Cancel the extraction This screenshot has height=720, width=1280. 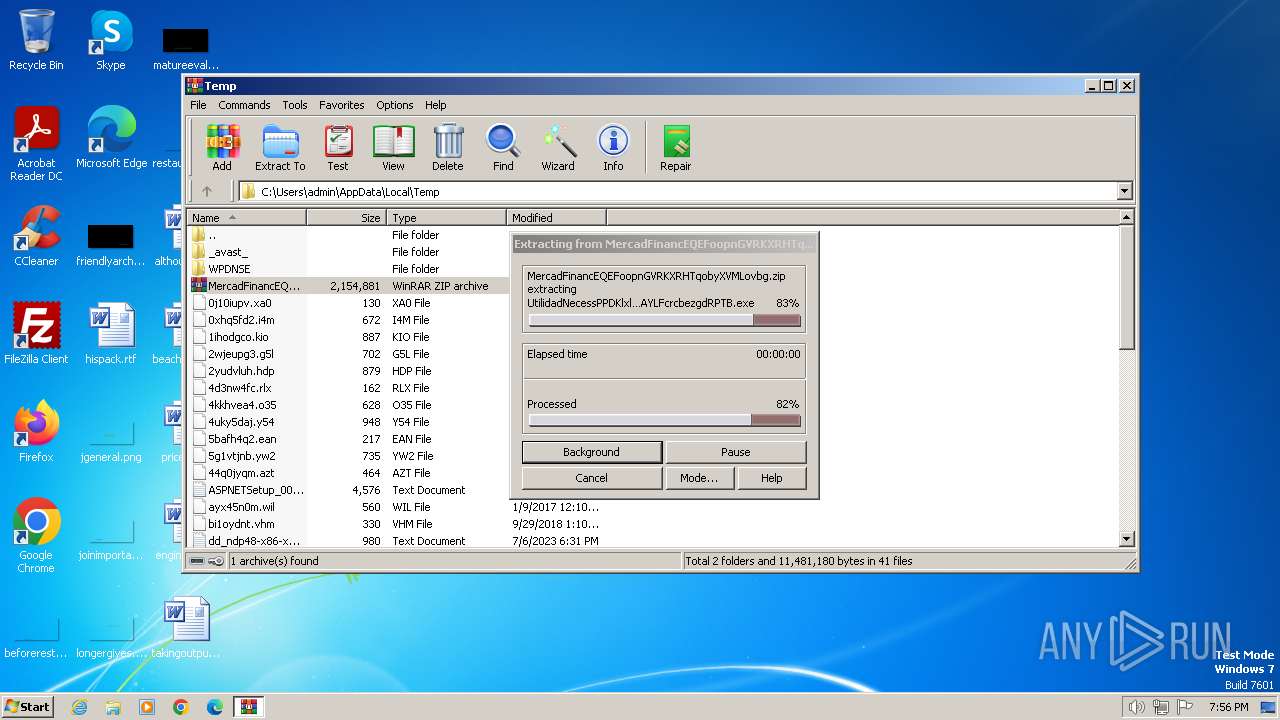(x=591, y=478)
